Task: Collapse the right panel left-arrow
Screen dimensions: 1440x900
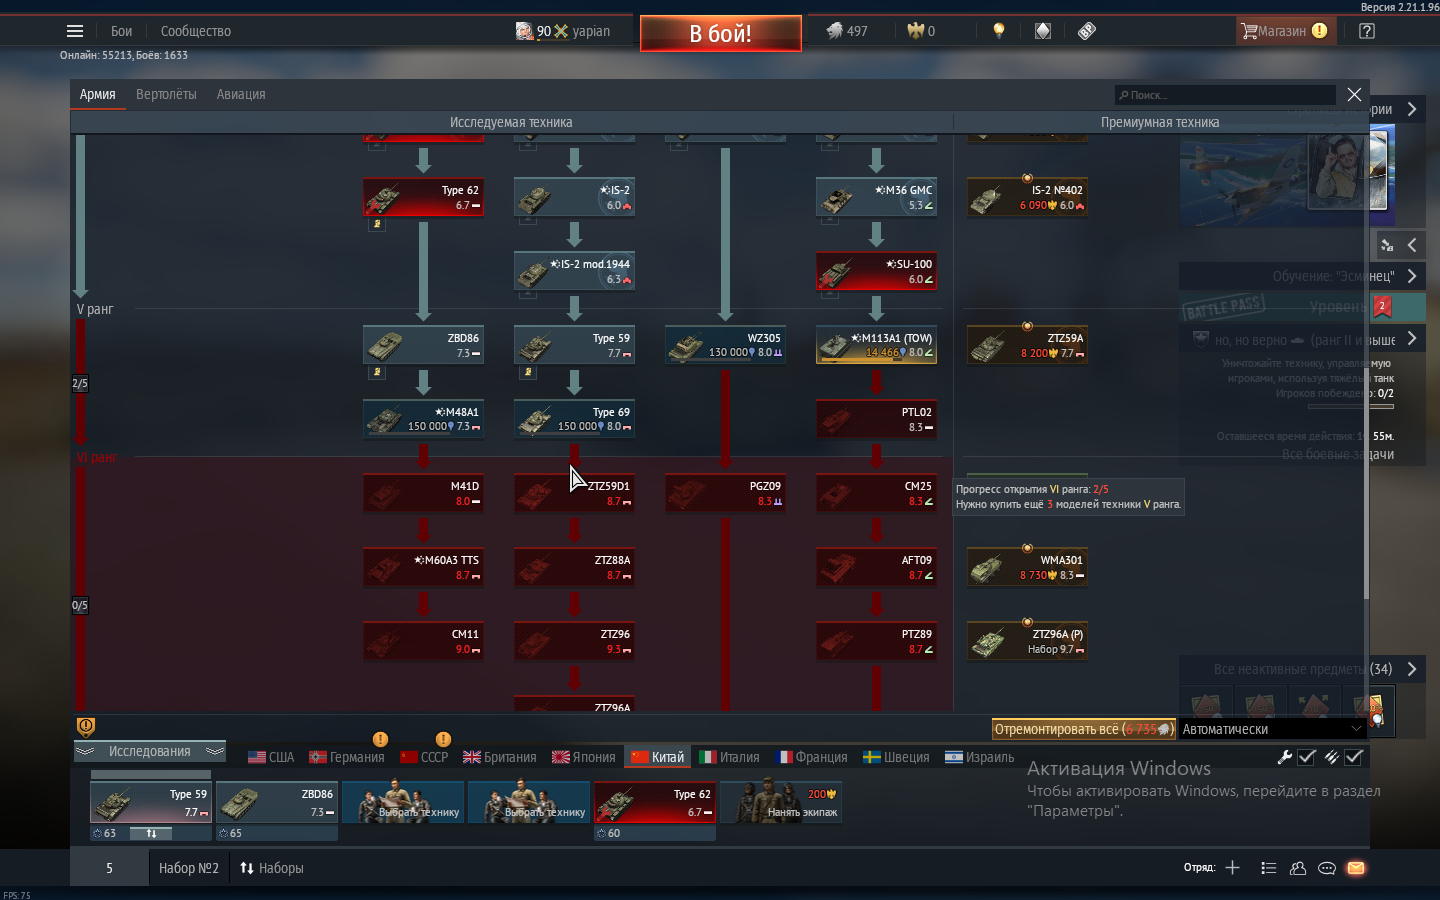Action: tap(1412, 245)
